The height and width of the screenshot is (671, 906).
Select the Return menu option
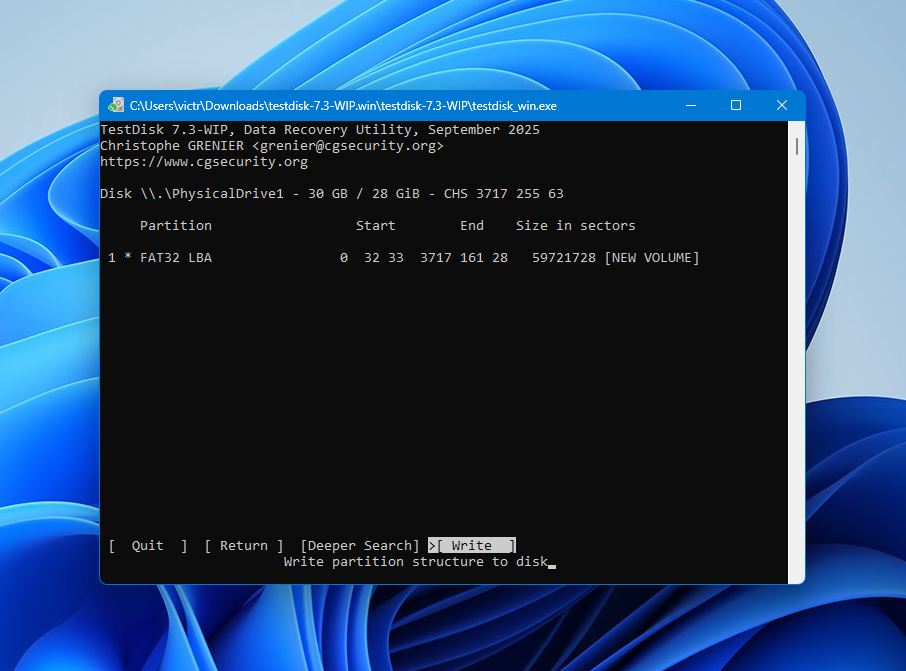click(244, 546)
